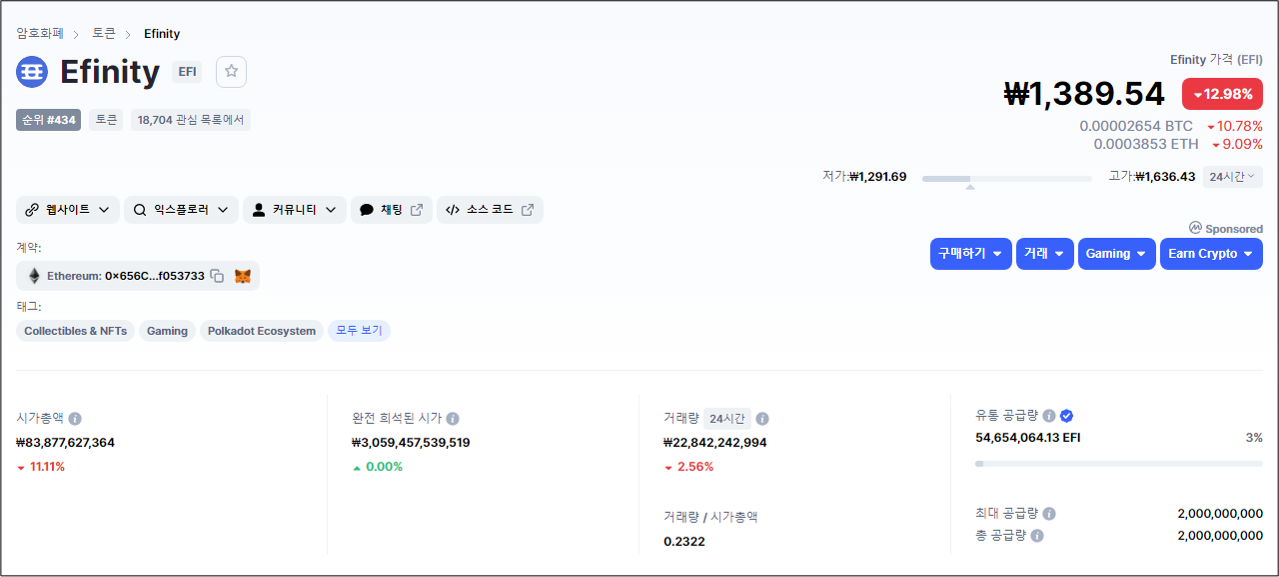Expand the 웹사이트 dropdown
This screenshot has height=577, width=1279.
(x=67, y=210)
